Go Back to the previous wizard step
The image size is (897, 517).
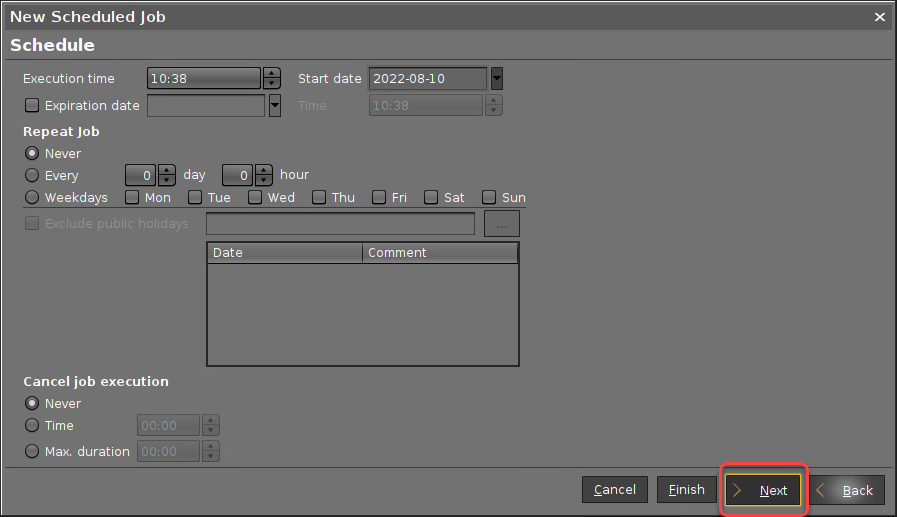tap(847, 490)
